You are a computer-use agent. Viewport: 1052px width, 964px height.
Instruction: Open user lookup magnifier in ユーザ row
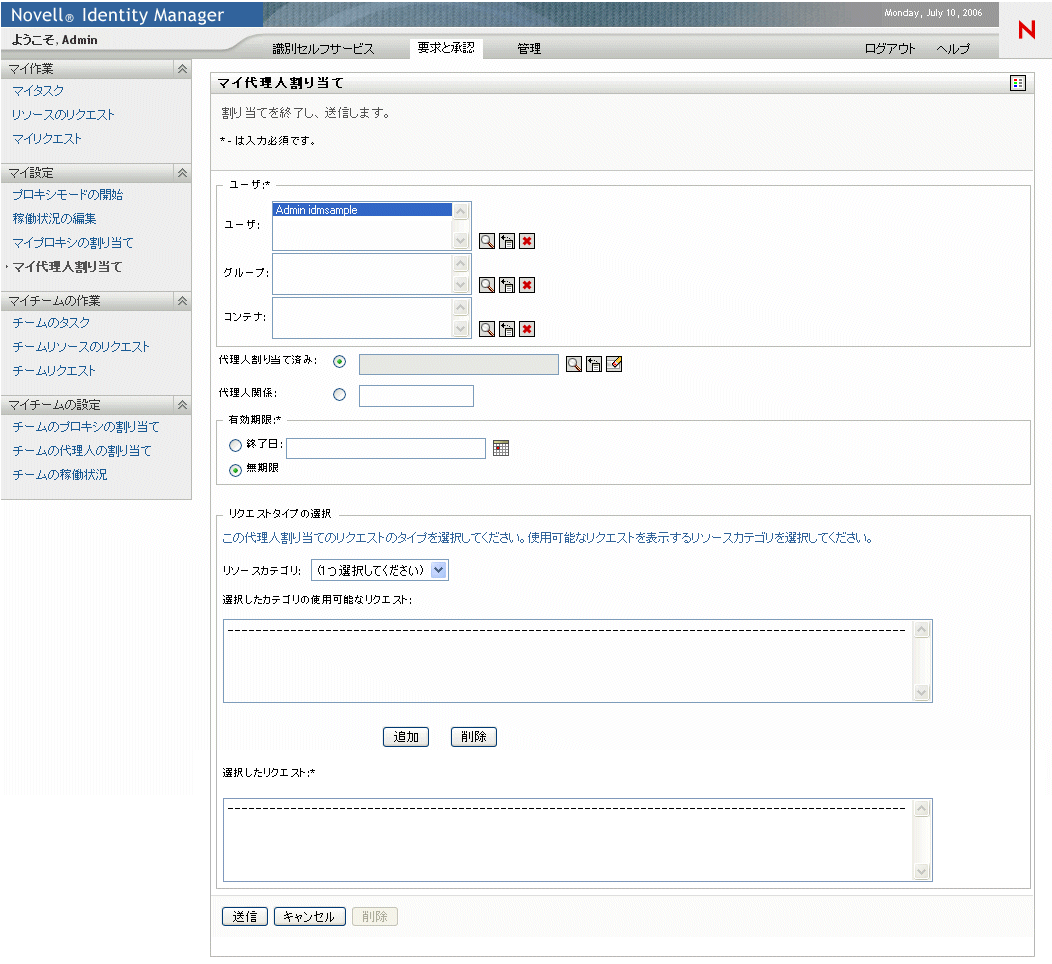487,241
